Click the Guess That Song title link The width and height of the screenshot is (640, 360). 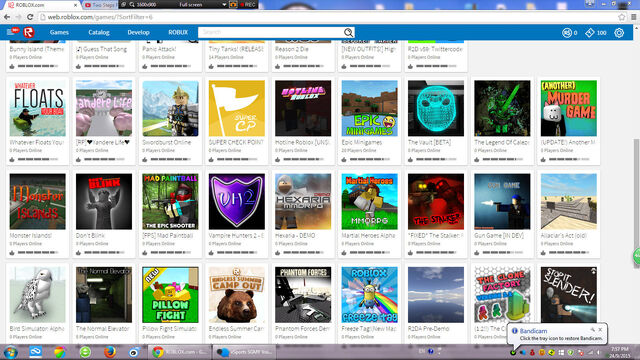tap(102, 49)
